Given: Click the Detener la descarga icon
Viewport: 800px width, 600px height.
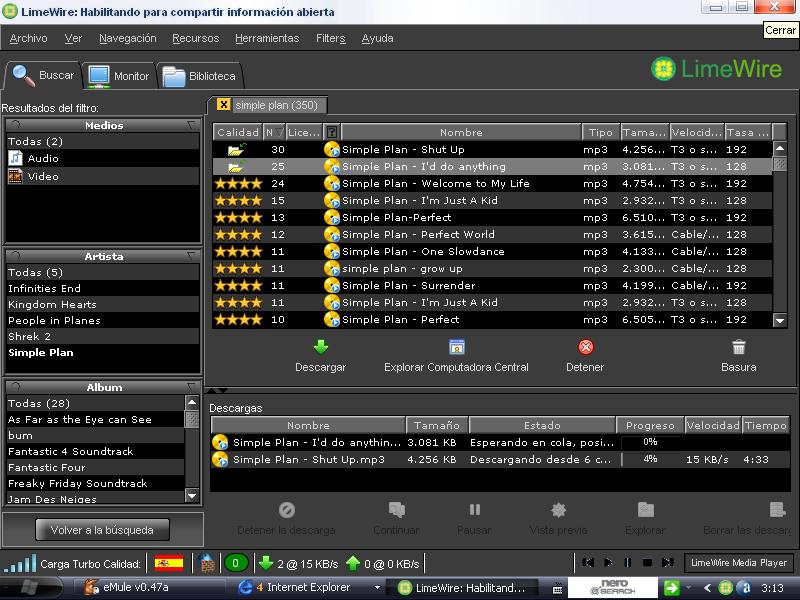Looking at the screenshot, I should coord(287,510).
